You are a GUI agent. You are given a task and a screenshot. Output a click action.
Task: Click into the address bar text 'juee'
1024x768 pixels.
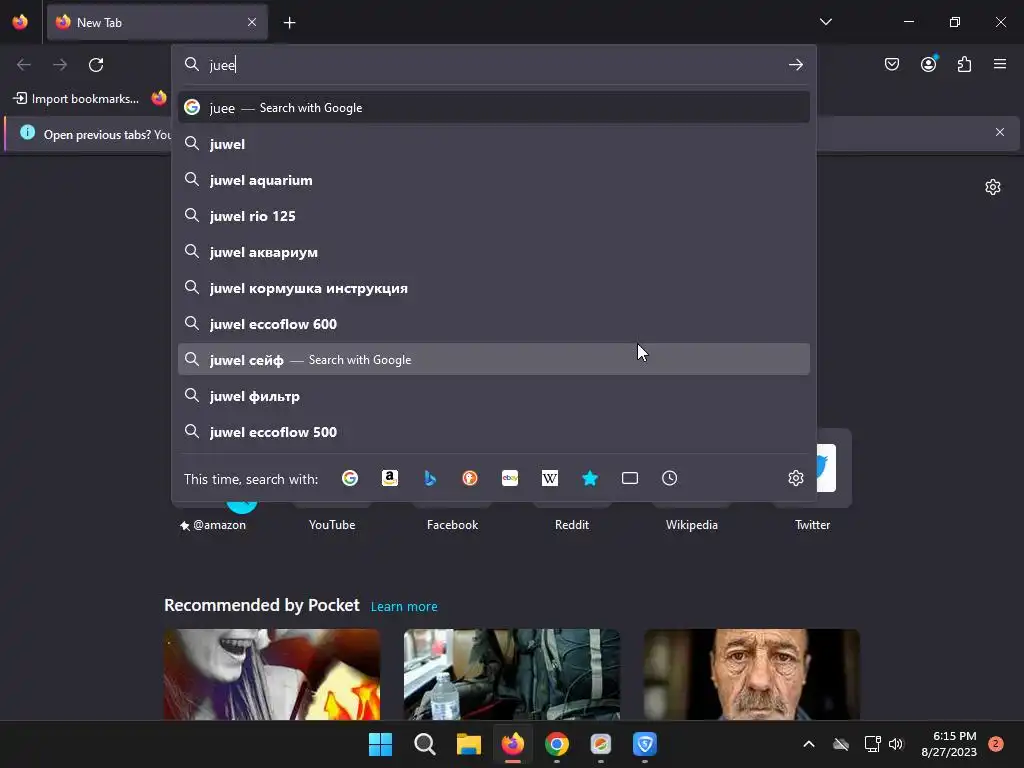point(222,65)
